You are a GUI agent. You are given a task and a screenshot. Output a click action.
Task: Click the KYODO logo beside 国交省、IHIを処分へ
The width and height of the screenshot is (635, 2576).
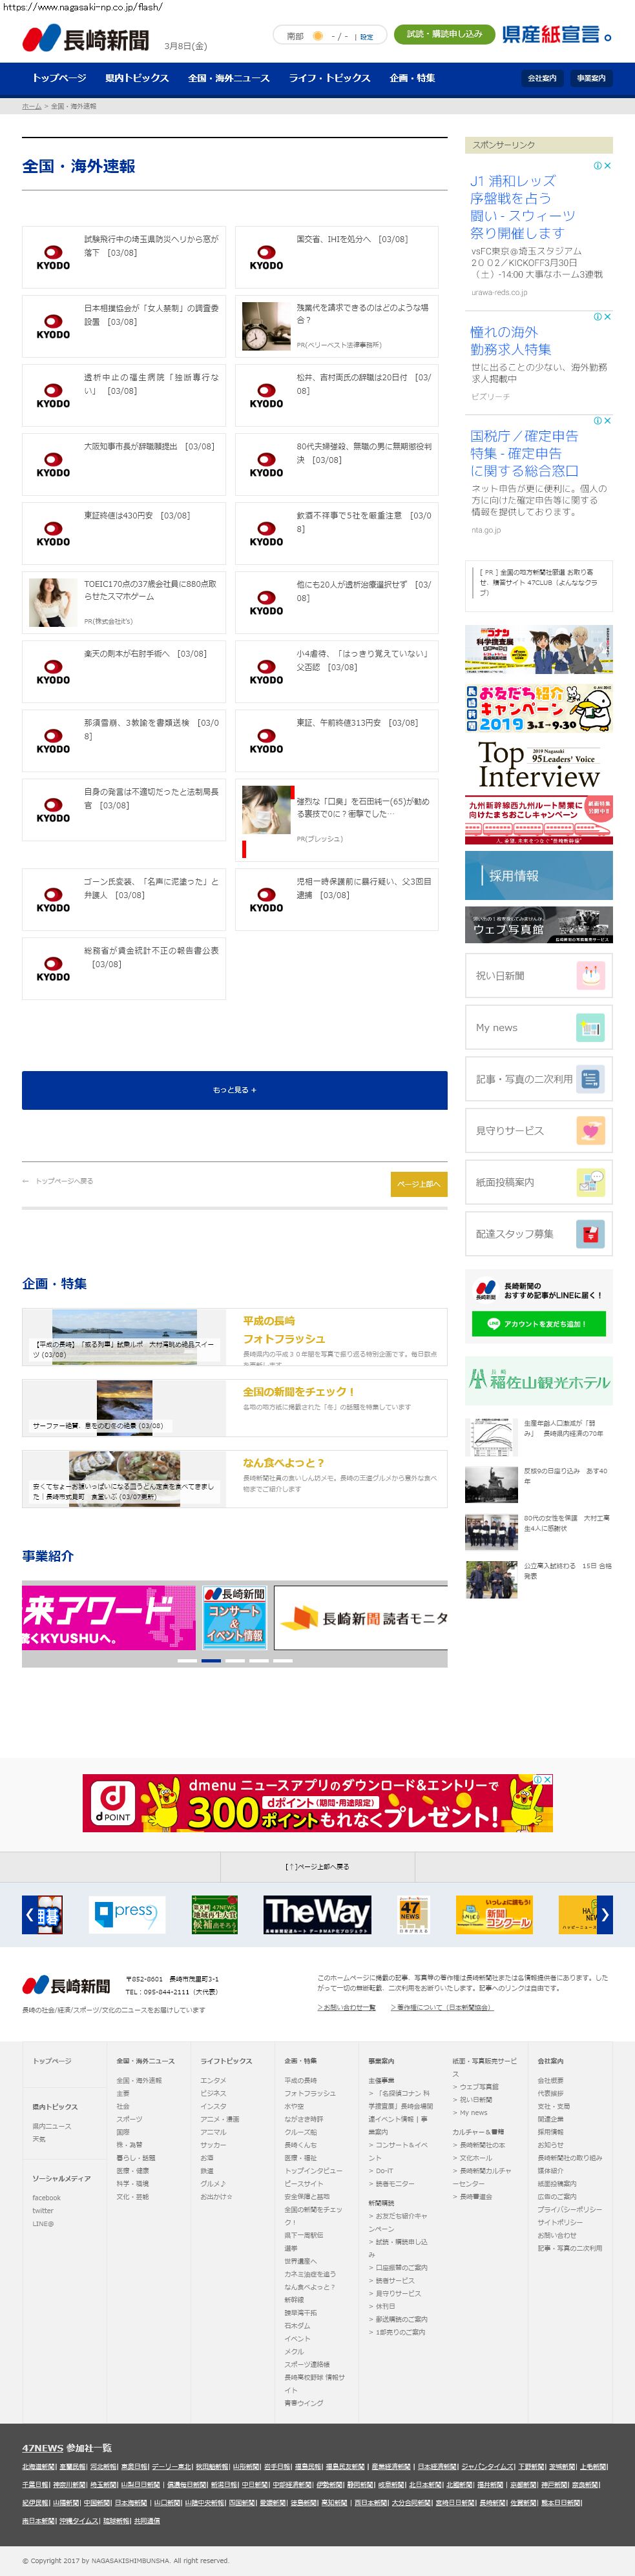(266, 258)
